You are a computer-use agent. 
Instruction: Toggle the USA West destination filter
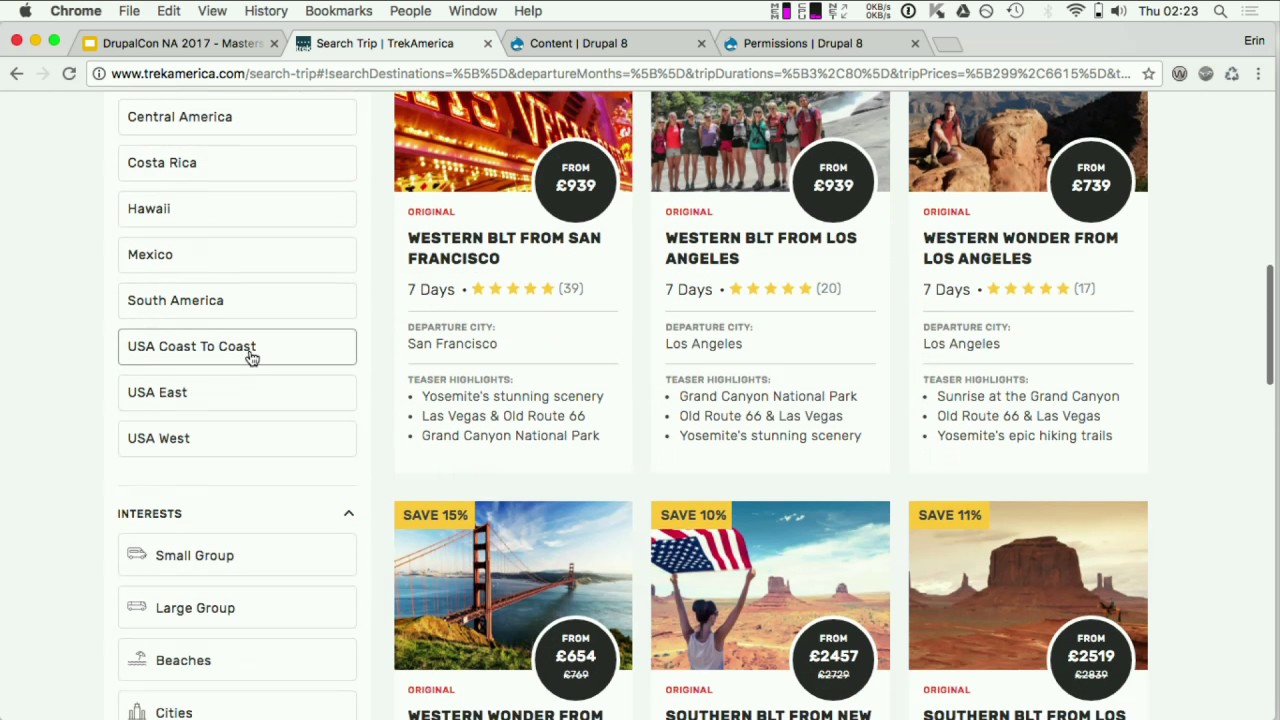(x=237, y=439)
